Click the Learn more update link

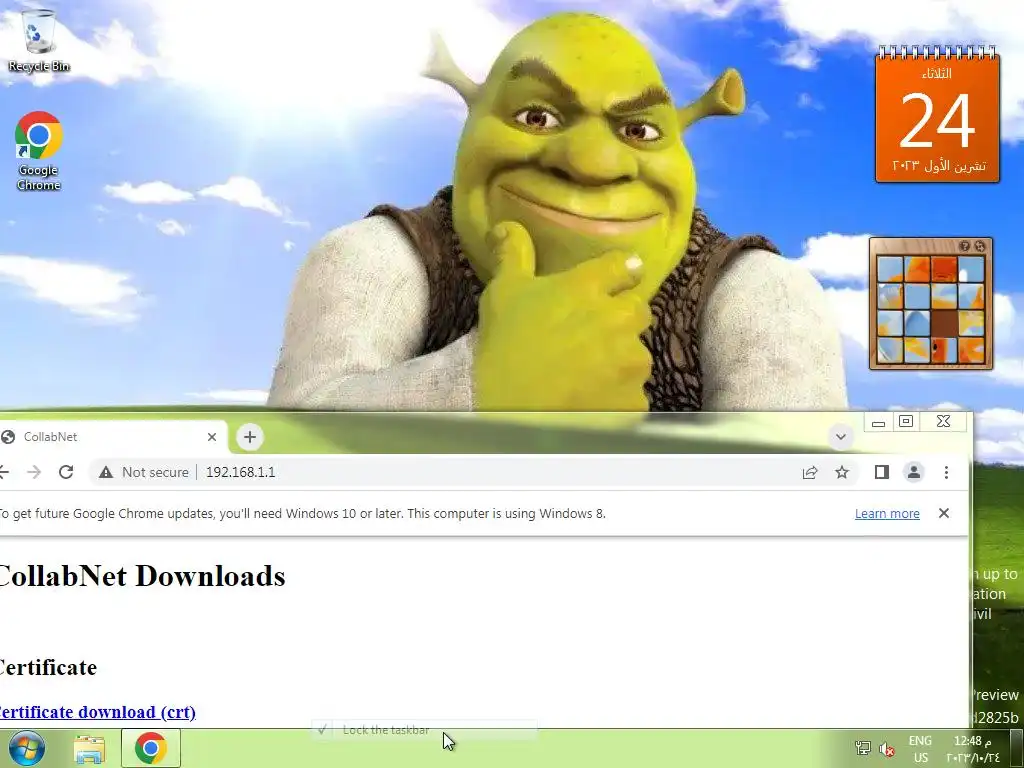point(887,514)
